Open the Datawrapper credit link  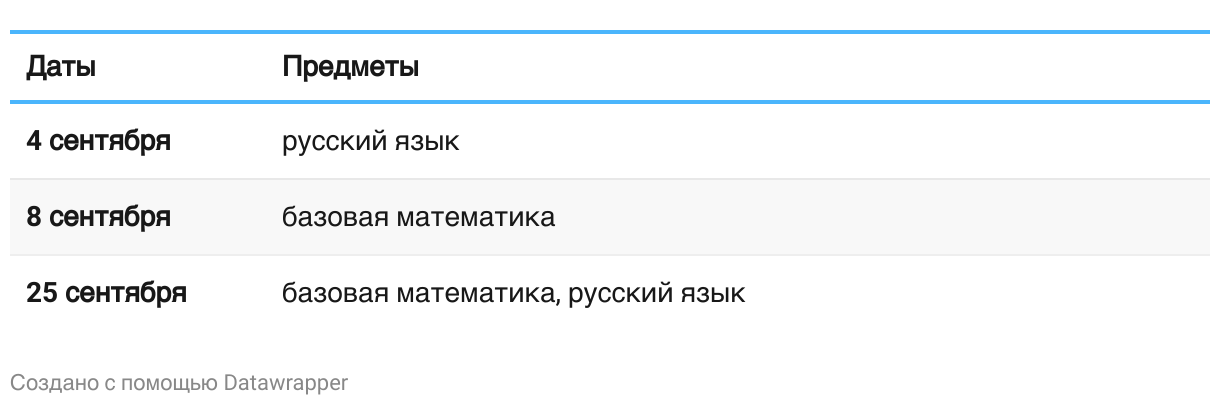pyautogui.click(x=286, y=383)
